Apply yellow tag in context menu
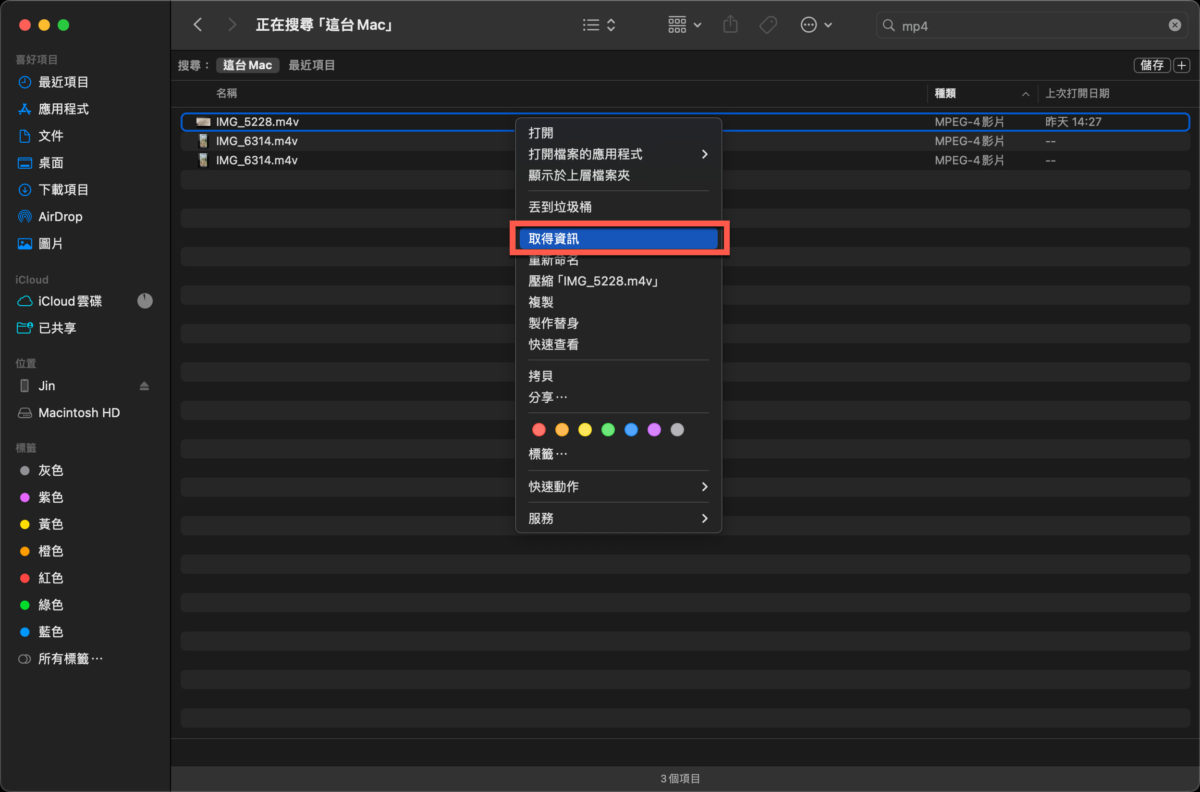This screenshot has height=792, width=1200. [585, 430]
